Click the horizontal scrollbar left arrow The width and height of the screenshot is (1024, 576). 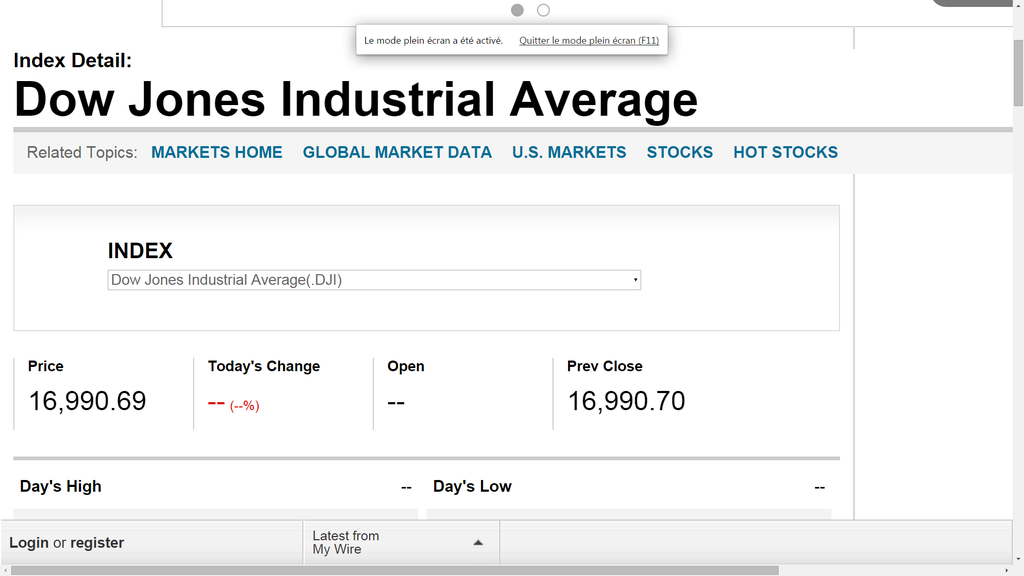[x=5, y=570]
